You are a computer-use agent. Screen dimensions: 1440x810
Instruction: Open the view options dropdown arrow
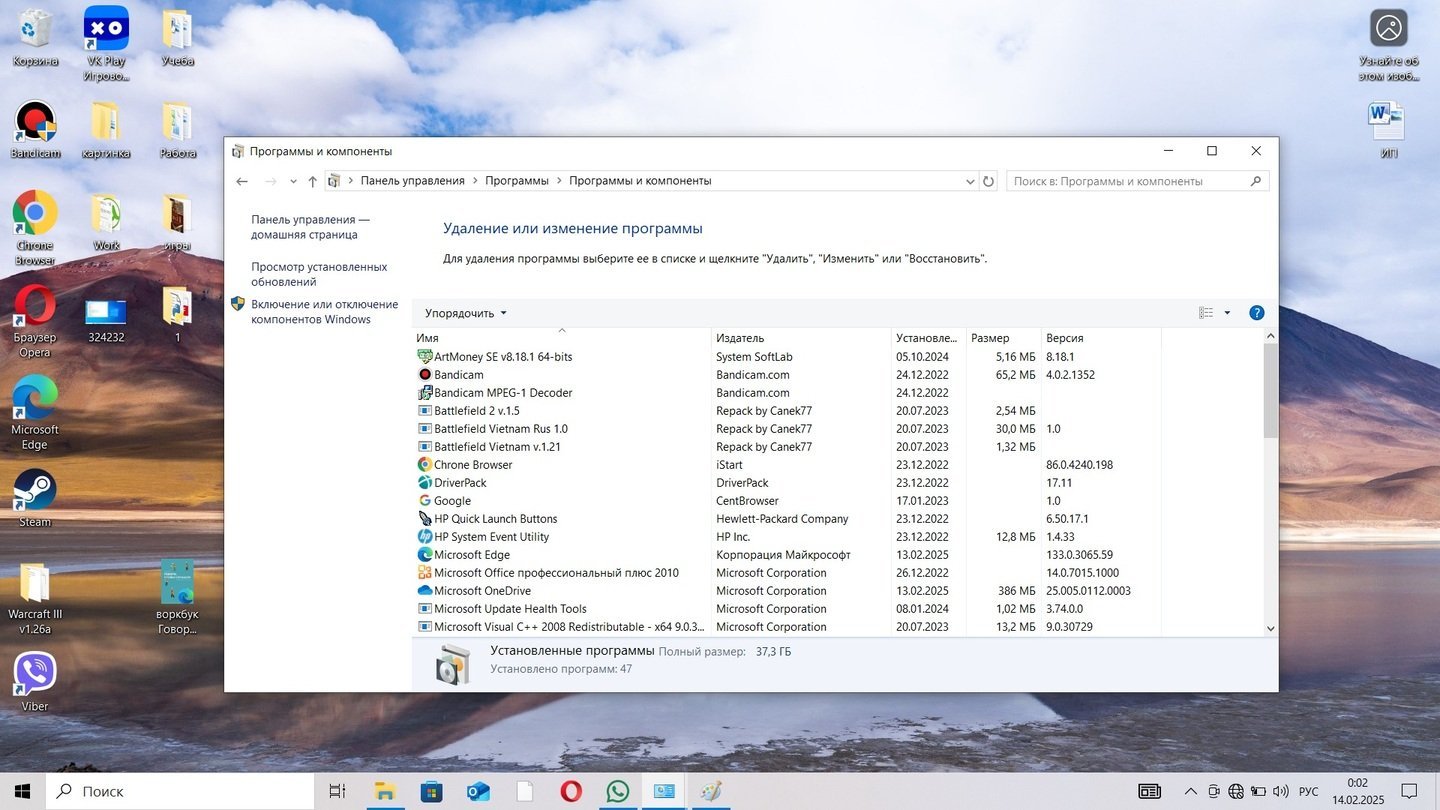(1227, 313)
